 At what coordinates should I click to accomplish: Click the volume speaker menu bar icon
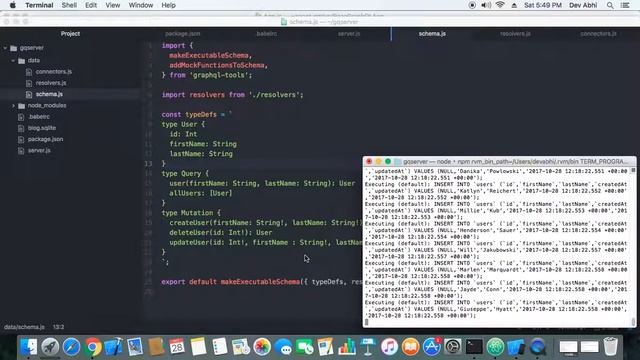click(x=486, y=5)
